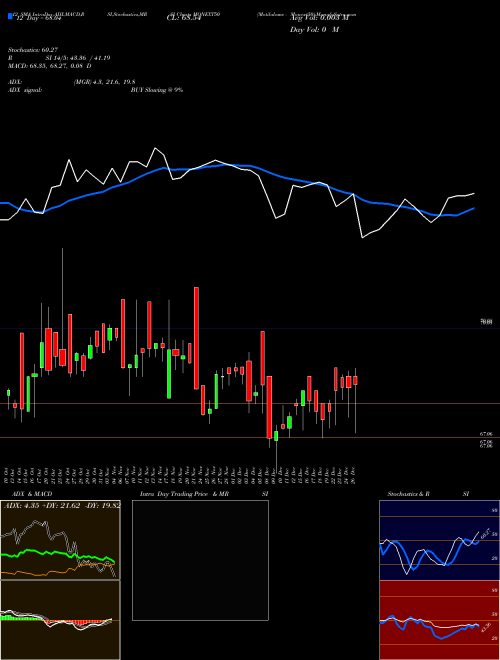Click the 'Intra Day Trading Price & MR' title
Screen dimensions: 500x660
click(x=184, y=494)
